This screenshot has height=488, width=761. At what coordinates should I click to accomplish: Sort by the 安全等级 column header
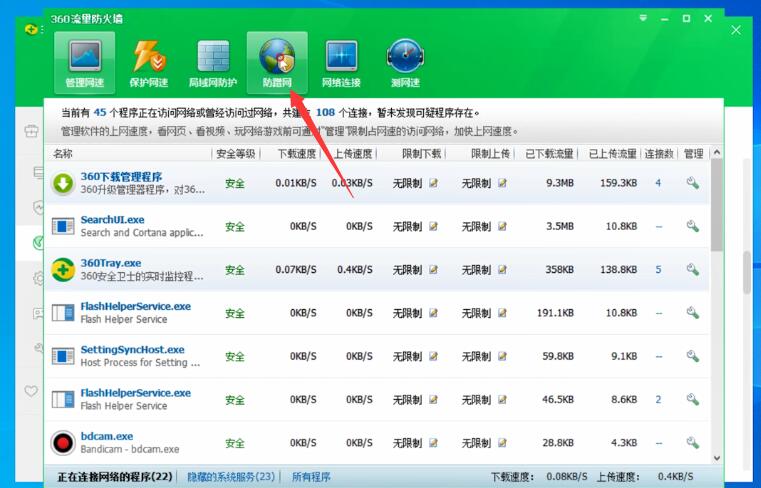pyautogui.click(x=236, y=154)
